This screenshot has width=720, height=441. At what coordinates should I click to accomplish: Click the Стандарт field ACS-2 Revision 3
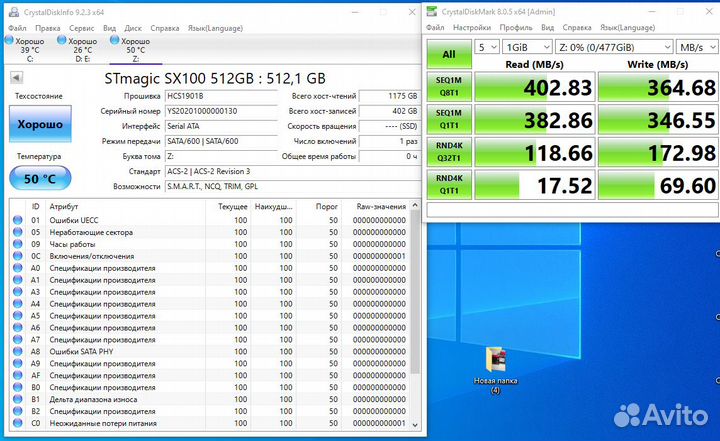292,171
